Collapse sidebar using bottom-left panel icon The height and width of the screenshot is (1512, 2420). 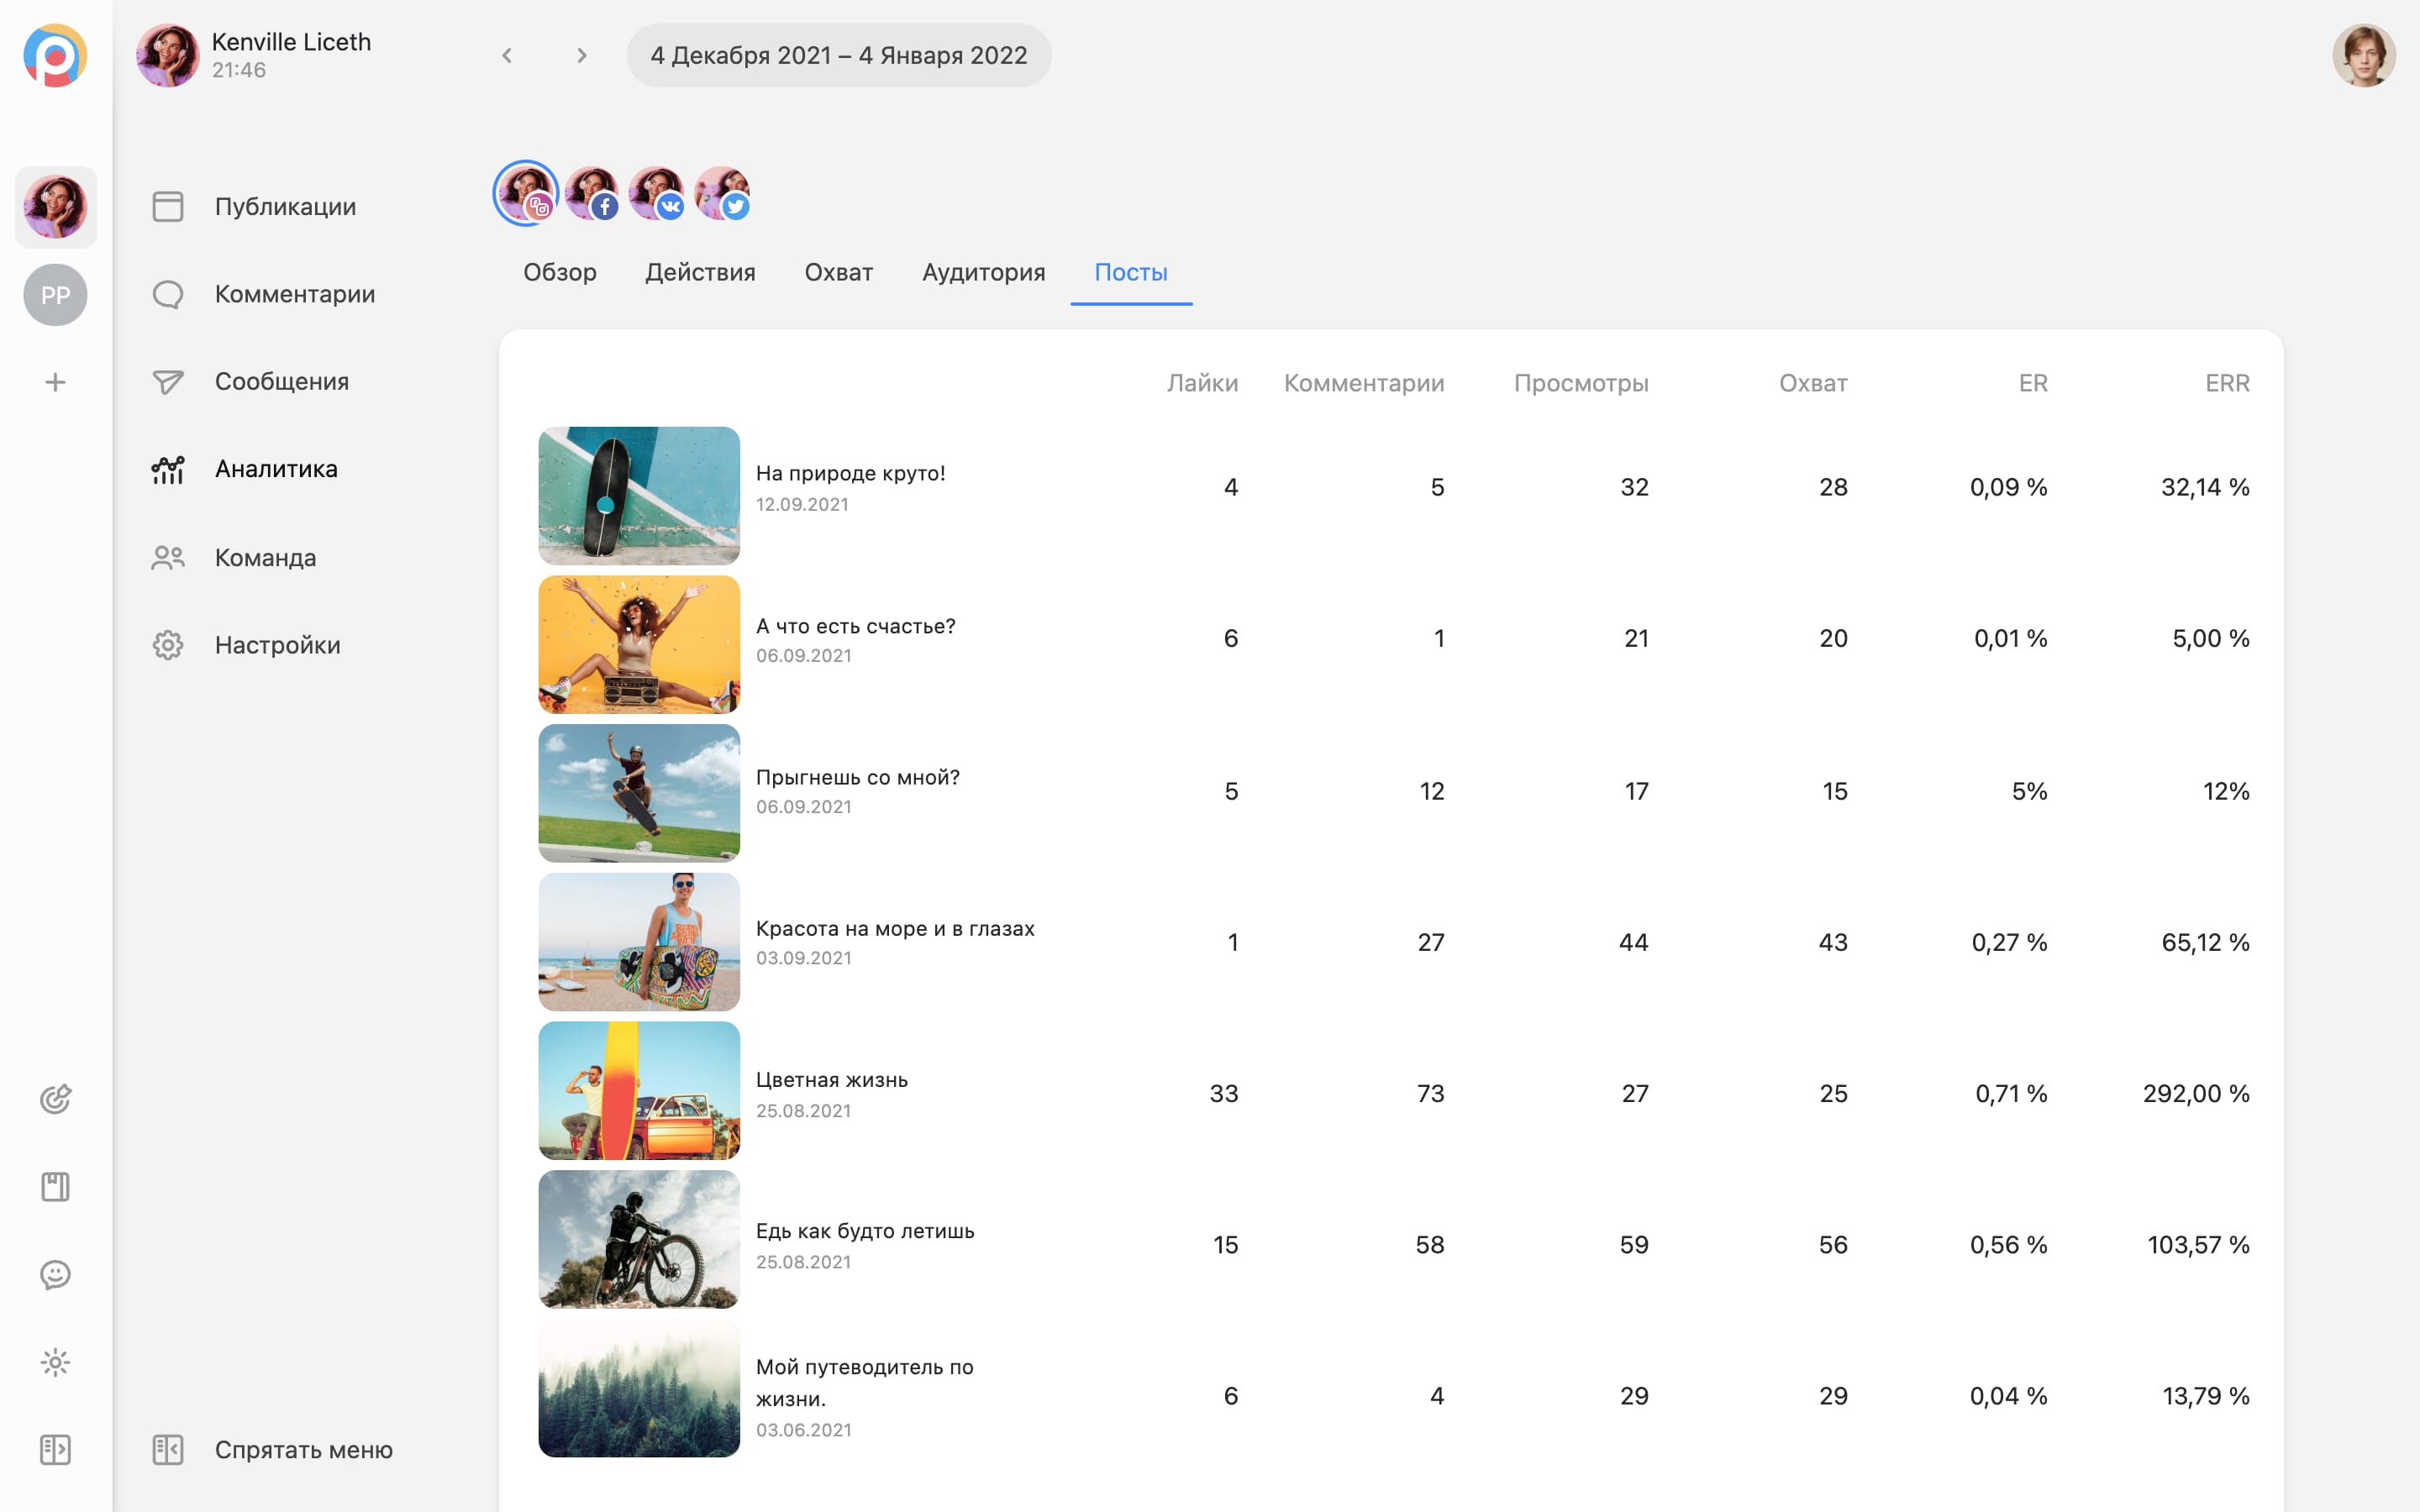tap(55, 1449)
